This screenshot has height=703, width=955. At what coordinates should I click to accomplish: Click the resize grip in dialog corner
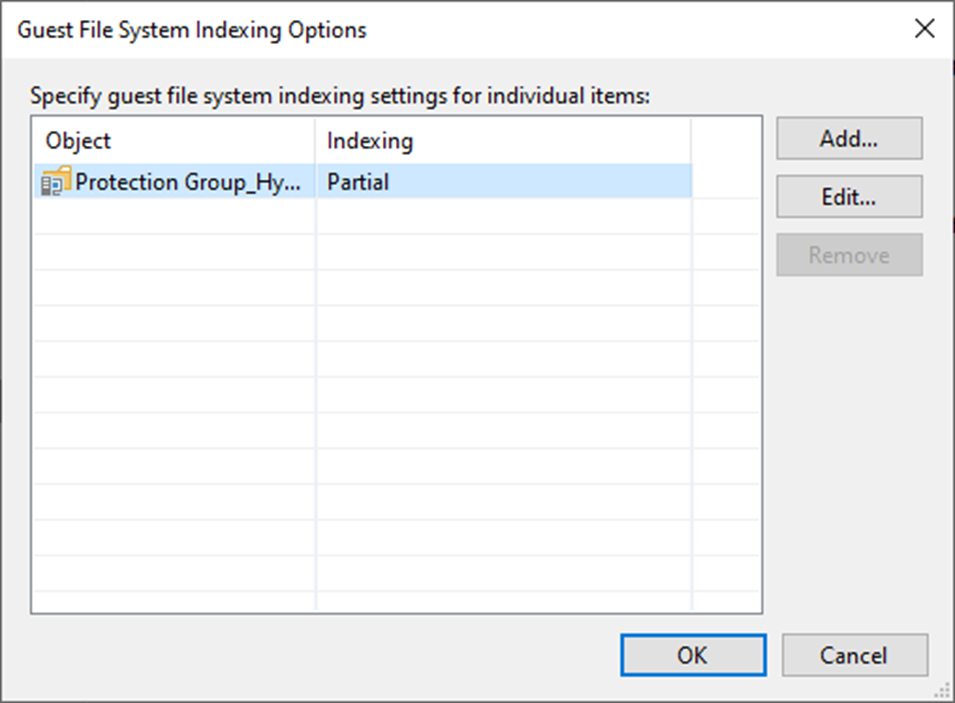tap(943, 692)
